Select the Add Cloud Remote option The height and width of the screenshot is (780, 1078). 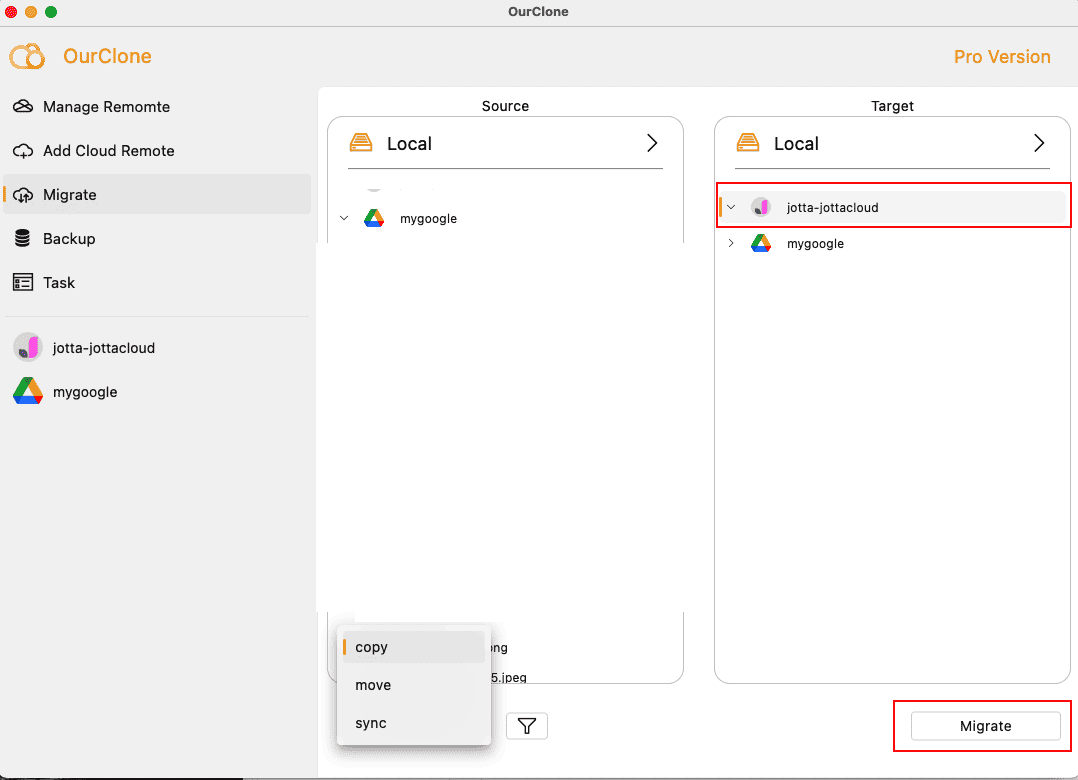tap(106, 150)
